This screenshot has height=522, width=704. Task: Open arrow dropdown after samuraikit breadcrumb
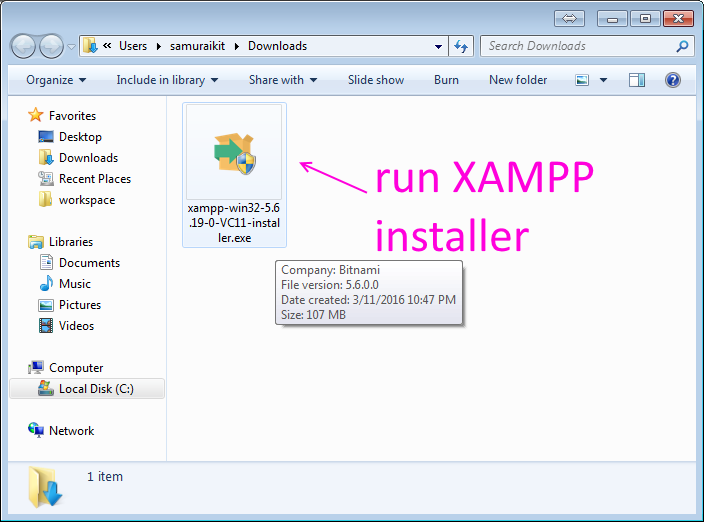(237, 46)
